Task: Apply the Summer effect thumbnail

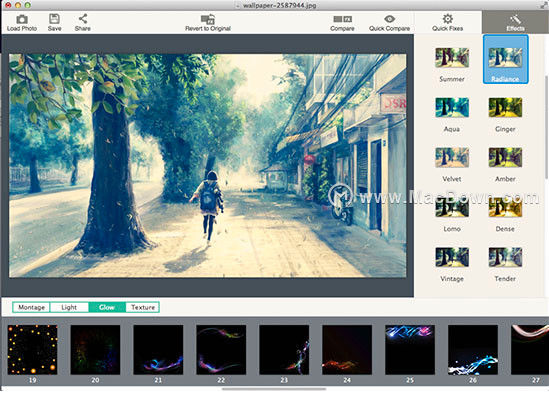Action: (x=452, y=58)
